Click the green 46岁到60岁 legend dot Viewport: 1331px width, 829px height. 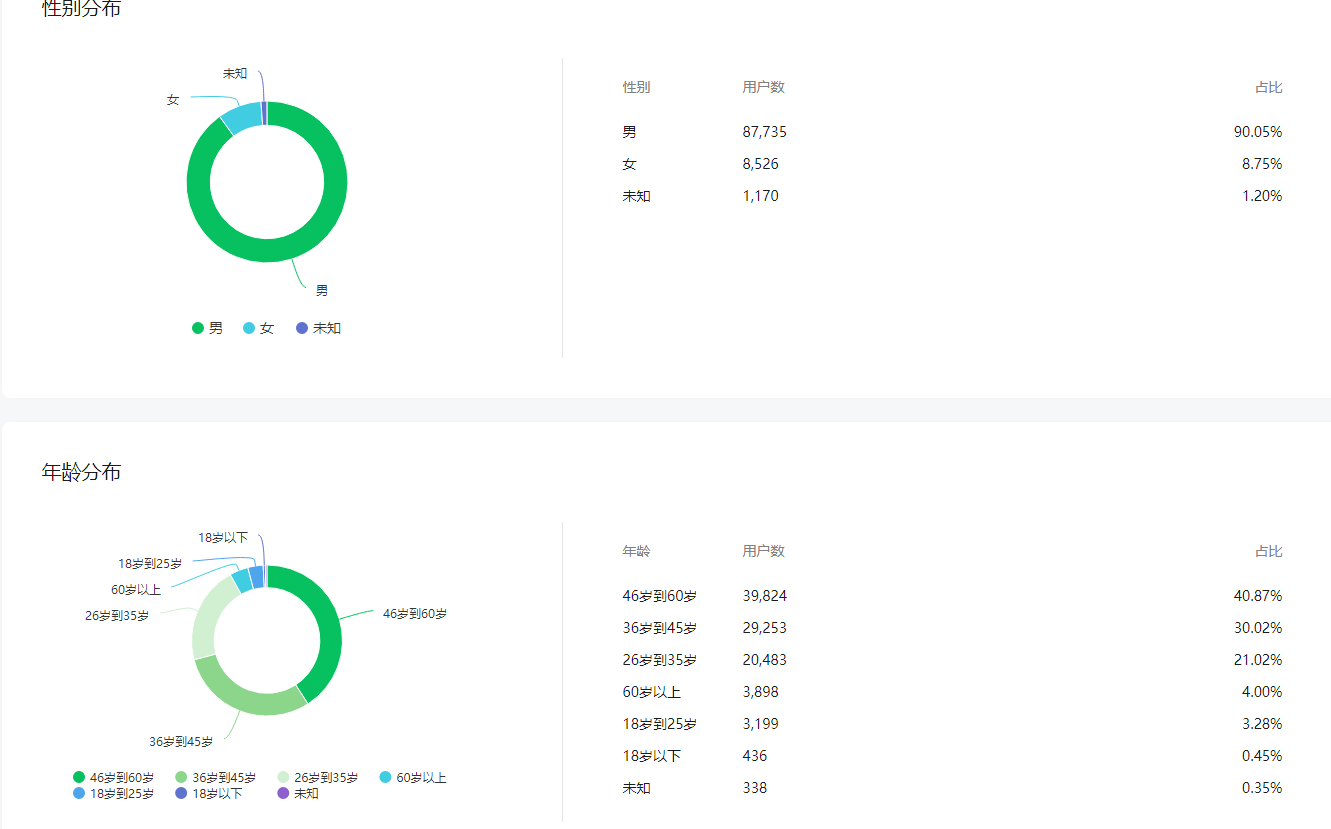point(79,777)
